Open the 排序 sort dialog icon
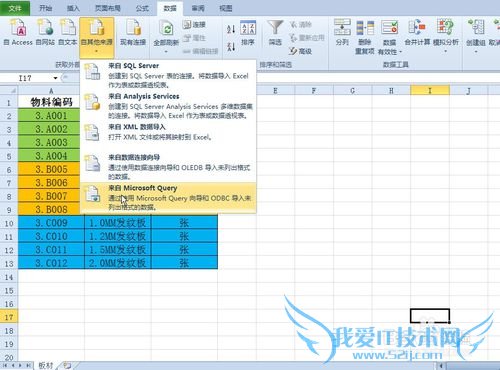Screen dimensions: 500x370 point(248,33)
